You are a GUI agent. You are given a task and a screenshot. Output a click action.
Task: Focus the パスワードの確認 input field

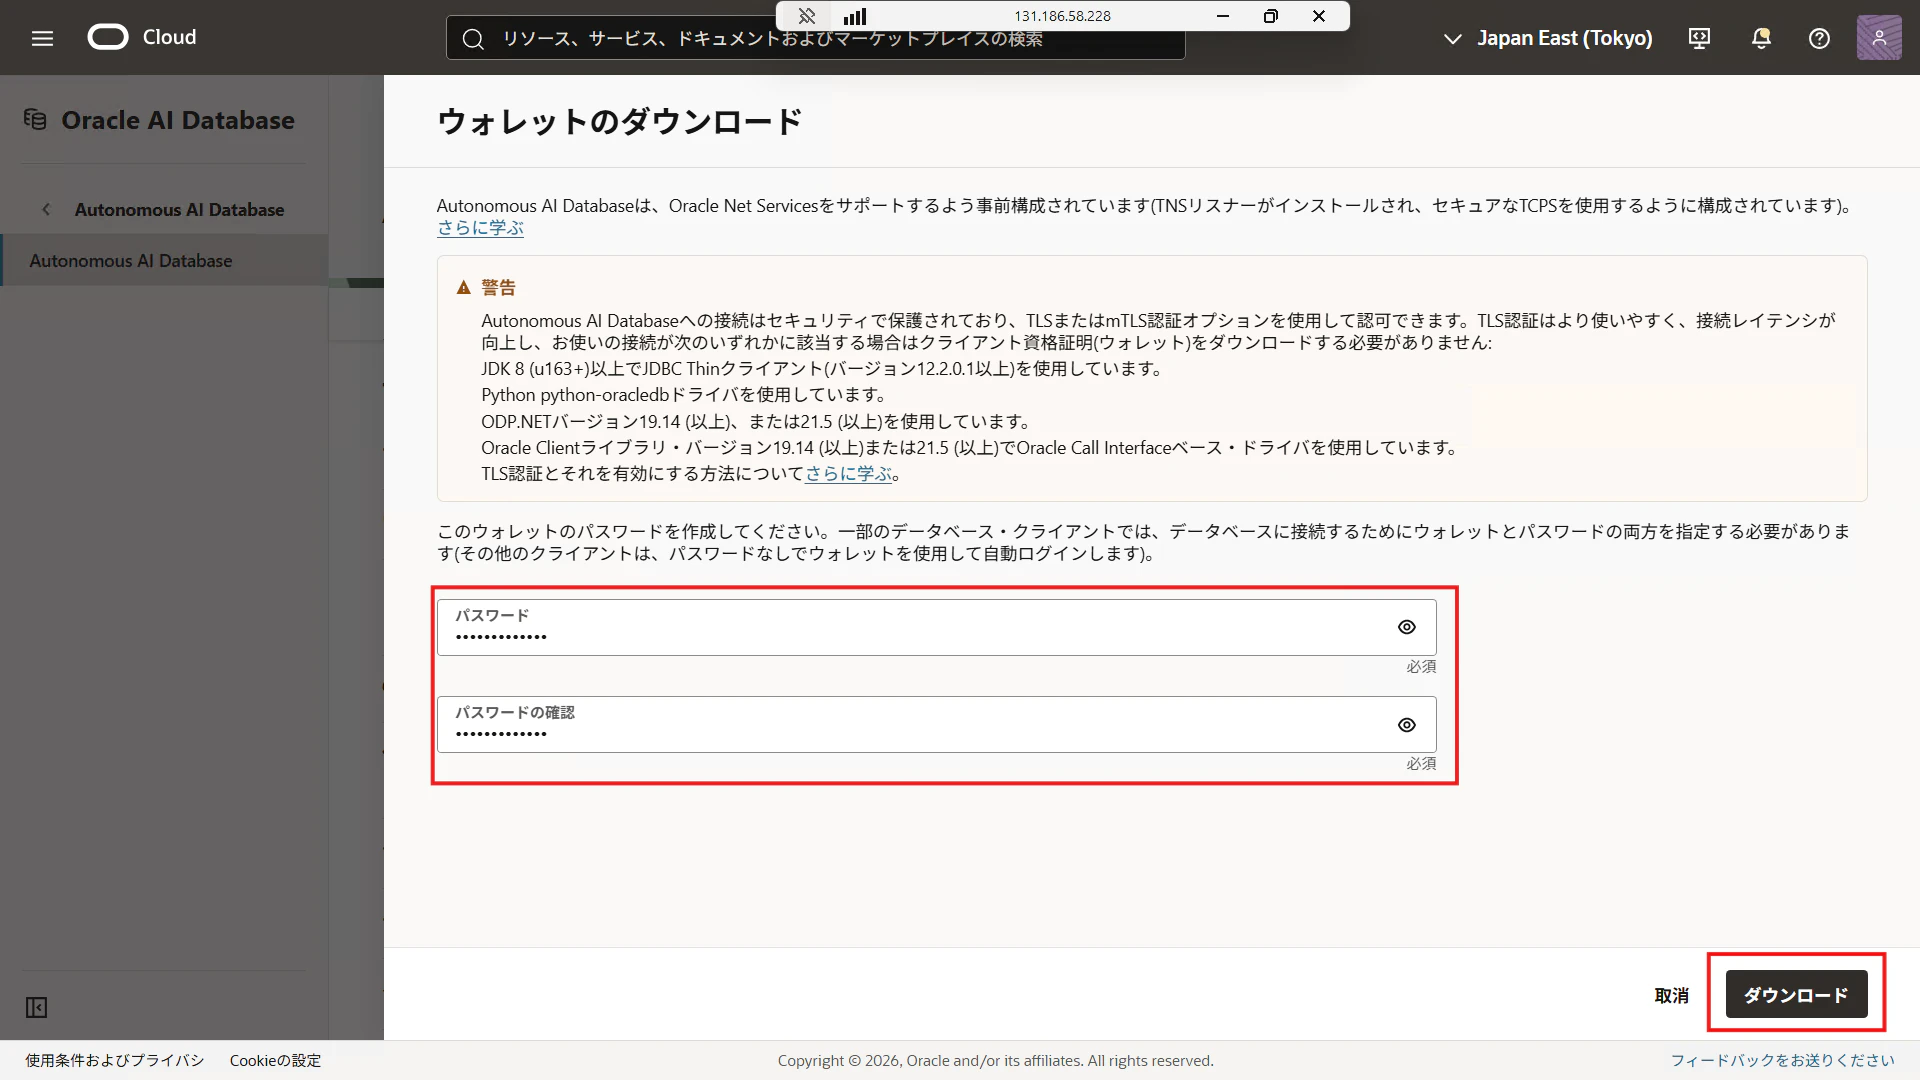coord(936,724)
